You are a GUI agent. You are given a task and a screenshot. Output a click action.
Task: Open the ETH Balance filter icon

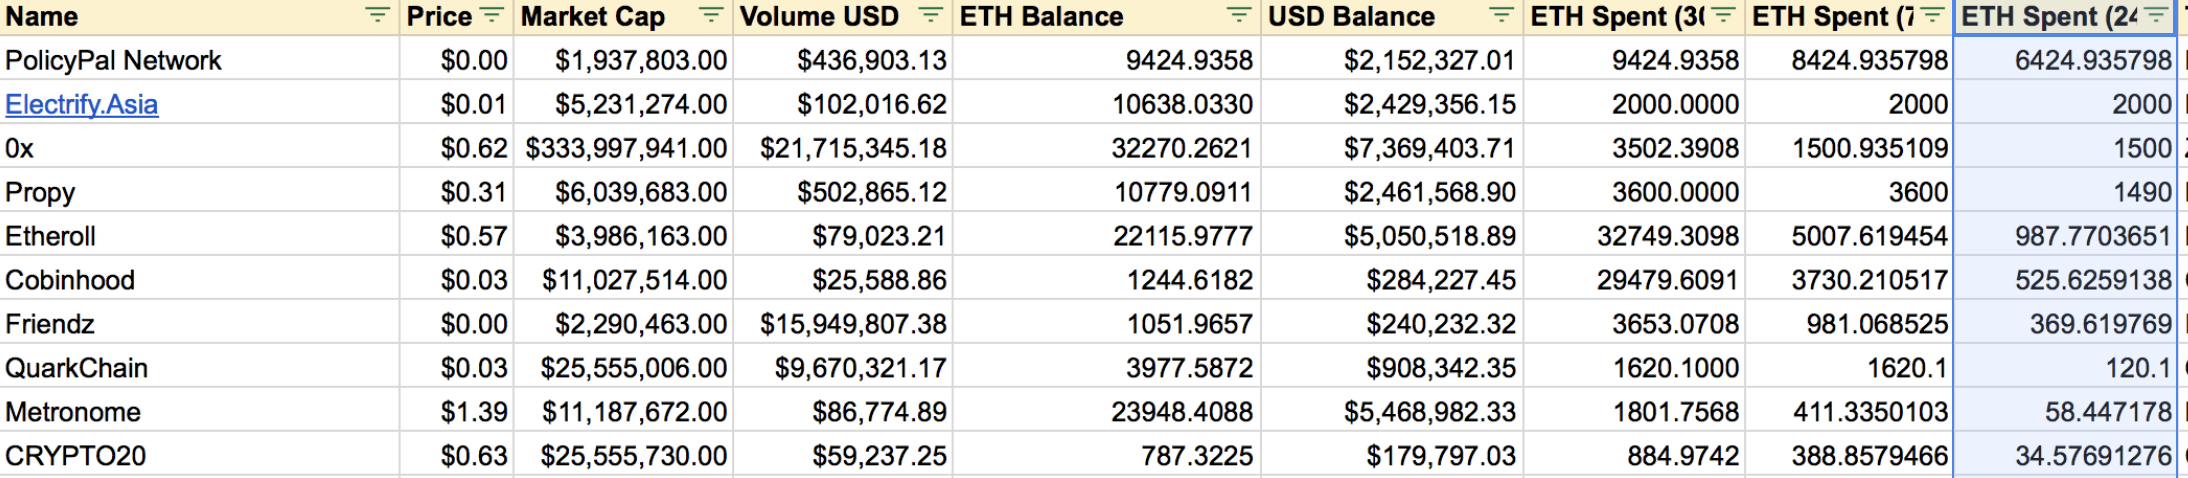pyautogui.click(x=1239, y=15)
